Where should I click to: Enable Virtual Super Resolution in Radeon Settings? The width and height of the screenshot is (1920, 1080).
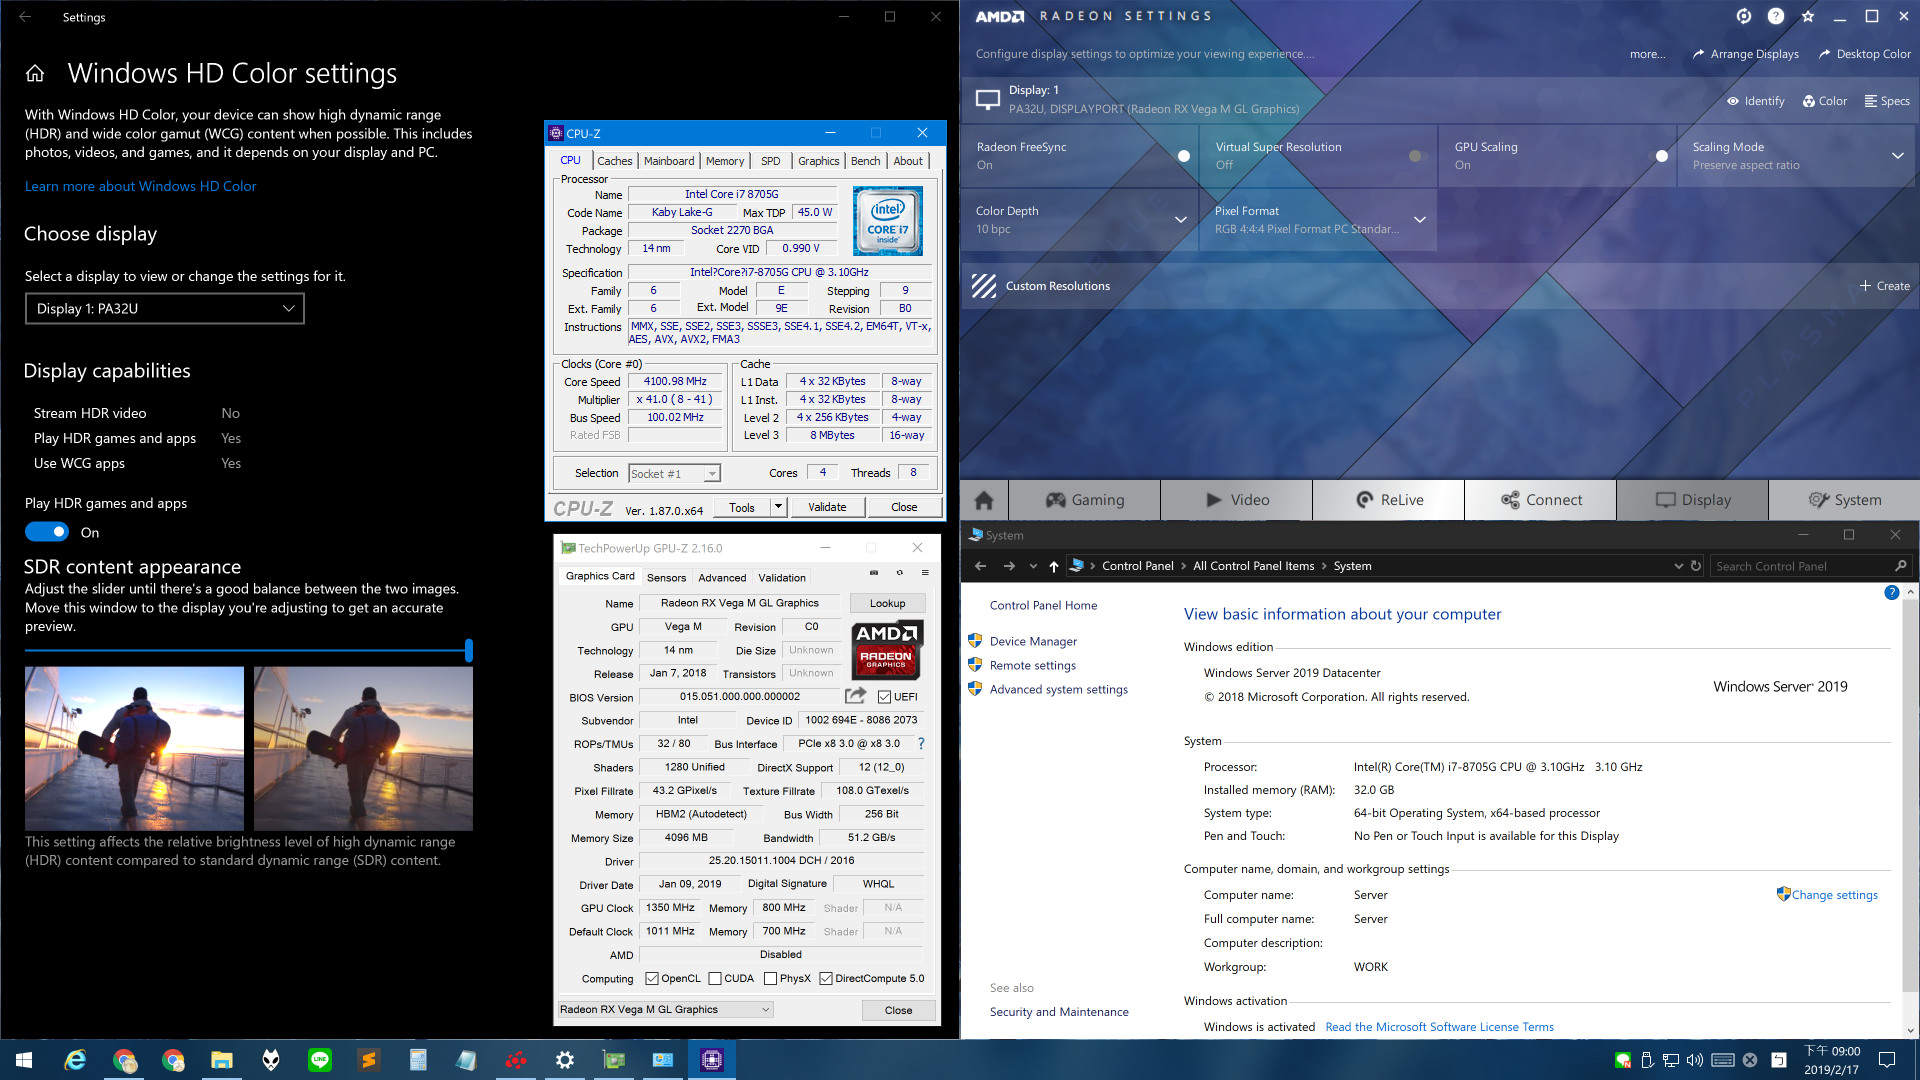pyautogui.click(x=1415, y=156)
